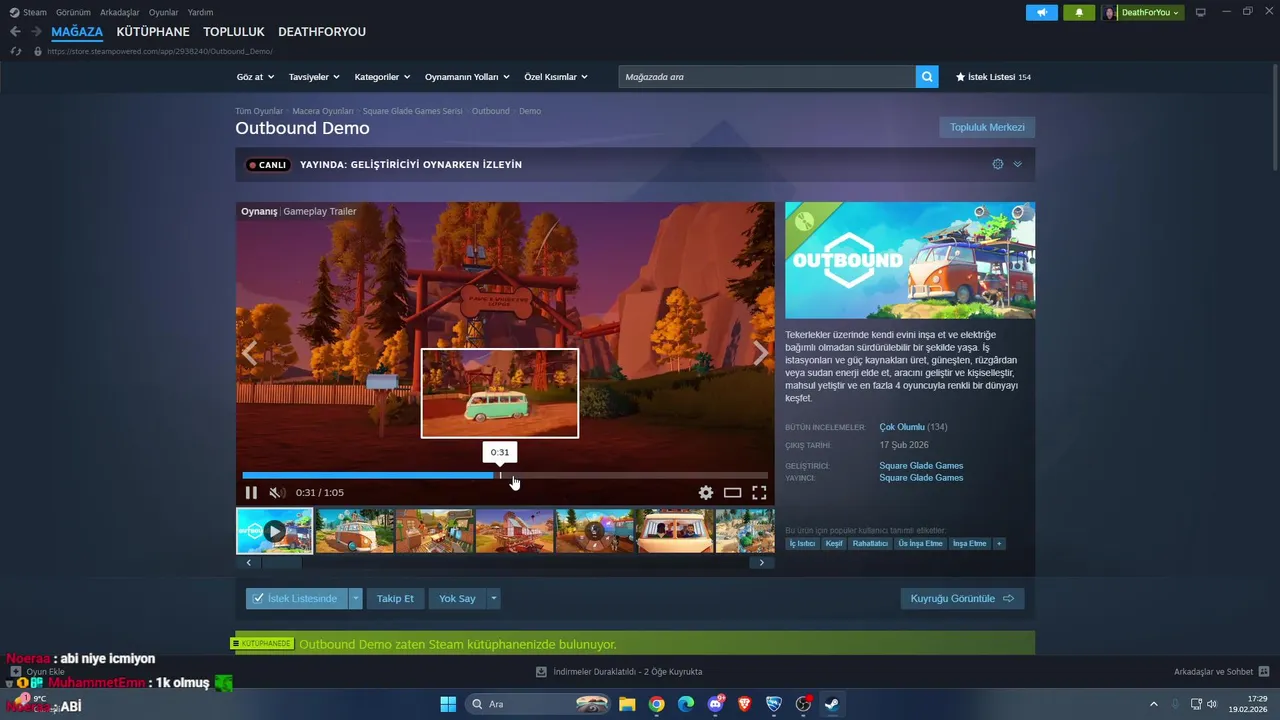The height and width of the screenshot is (720, 1280).
Task: Open the Oyunlar menu
Action: [x=164, y=12]
